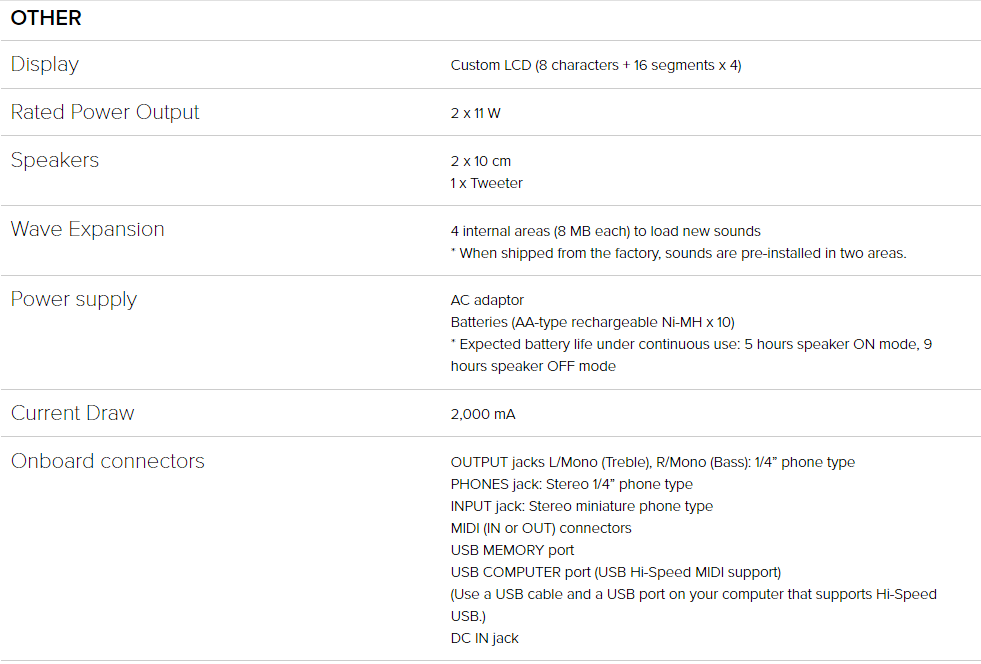Click the OTHER section heading
Viewport: 981px width, 664px height.
pyautogui.click(x=46, y=18)
